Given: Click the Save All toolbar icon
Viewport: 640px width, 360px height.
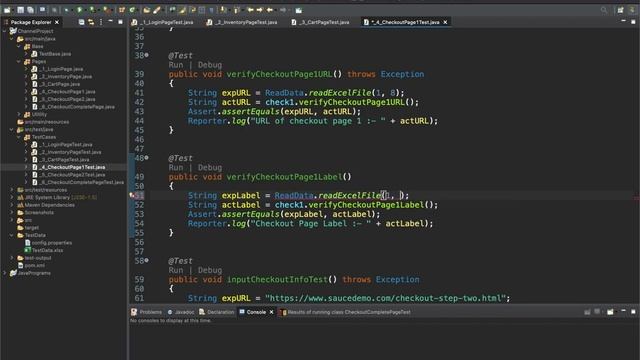Looking at the screenshot, I should point(30,10).
